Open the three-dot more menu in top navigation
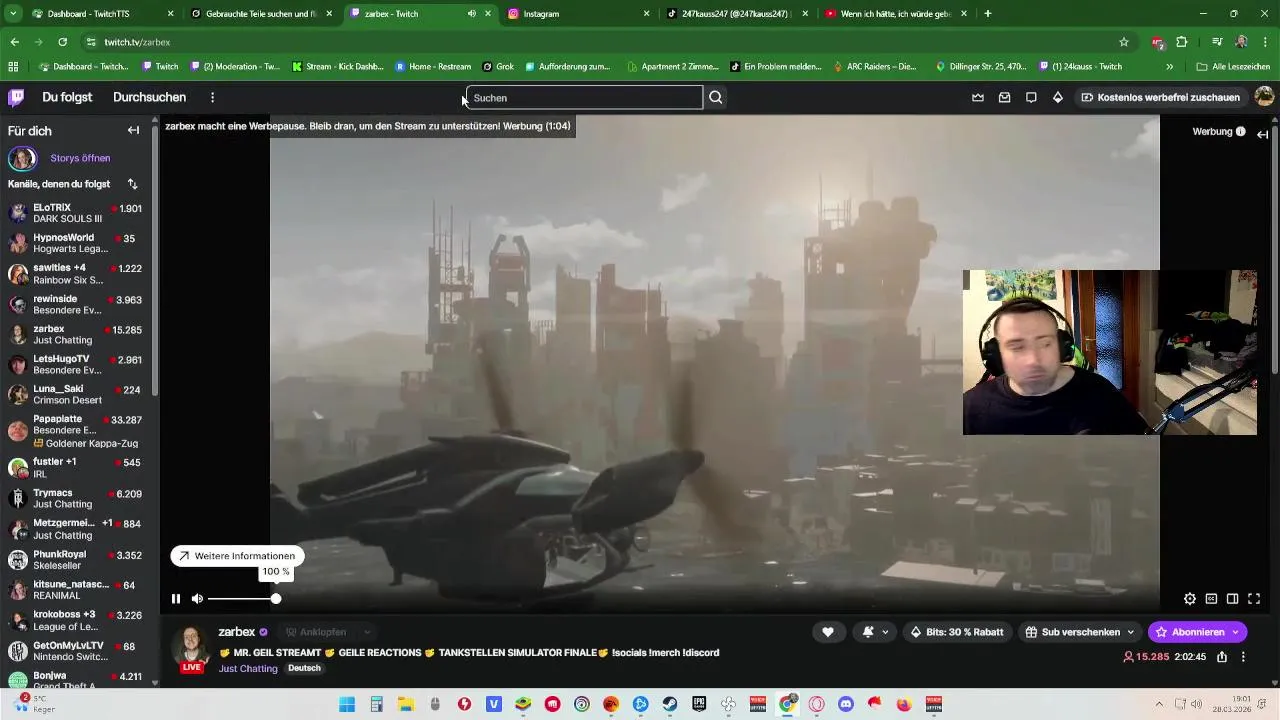This screenshot has height=720, width=1280. coord(212,97)
